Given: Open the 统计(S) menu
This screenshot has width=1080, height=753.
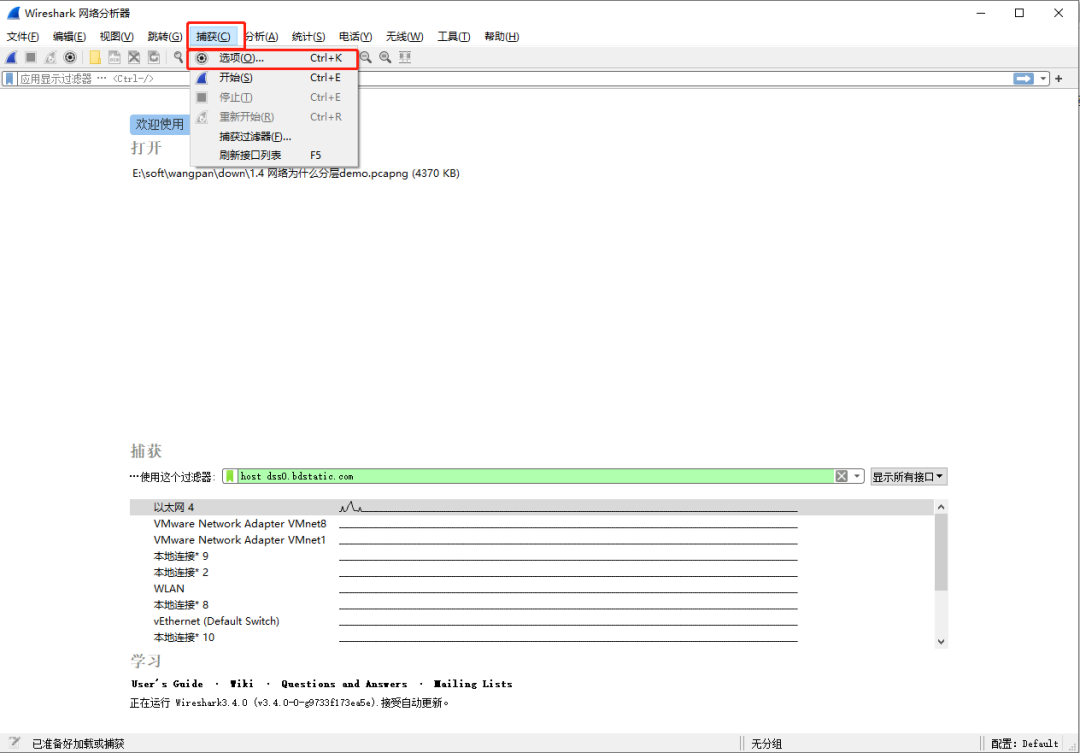Looking at the screenshot, I should [309, 37].
